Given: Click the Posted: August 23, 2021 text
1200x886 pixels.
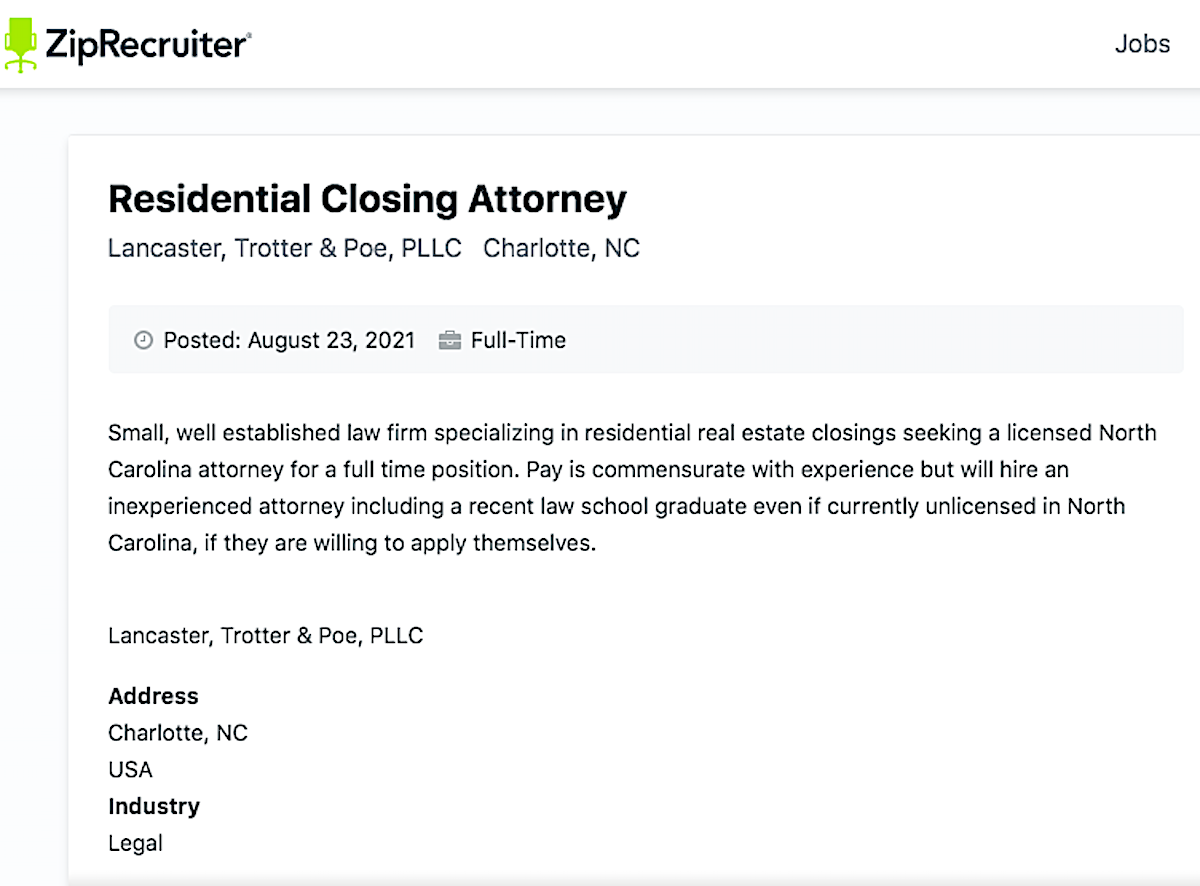Looking at the screenshot, I should [289, 341].
